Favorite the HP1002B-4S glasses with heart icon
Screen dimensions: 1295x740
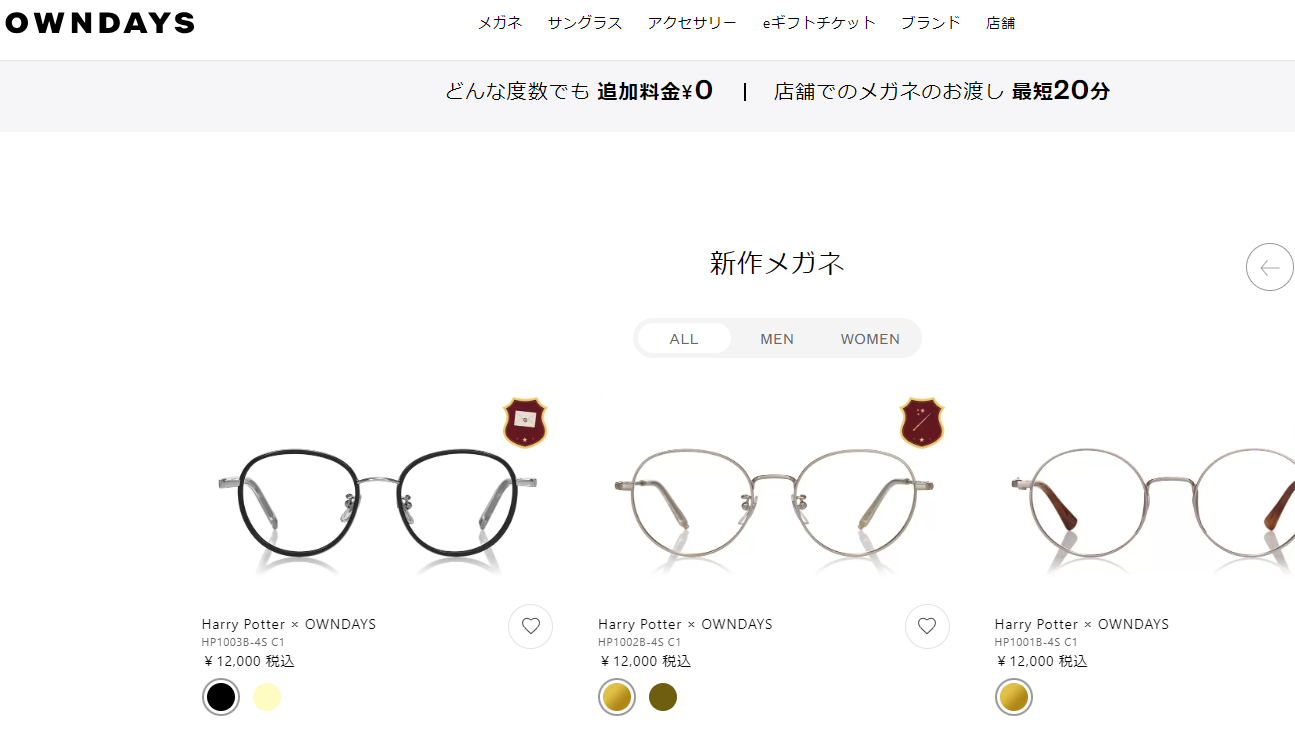pyautogui.click(x=927, y=627)
